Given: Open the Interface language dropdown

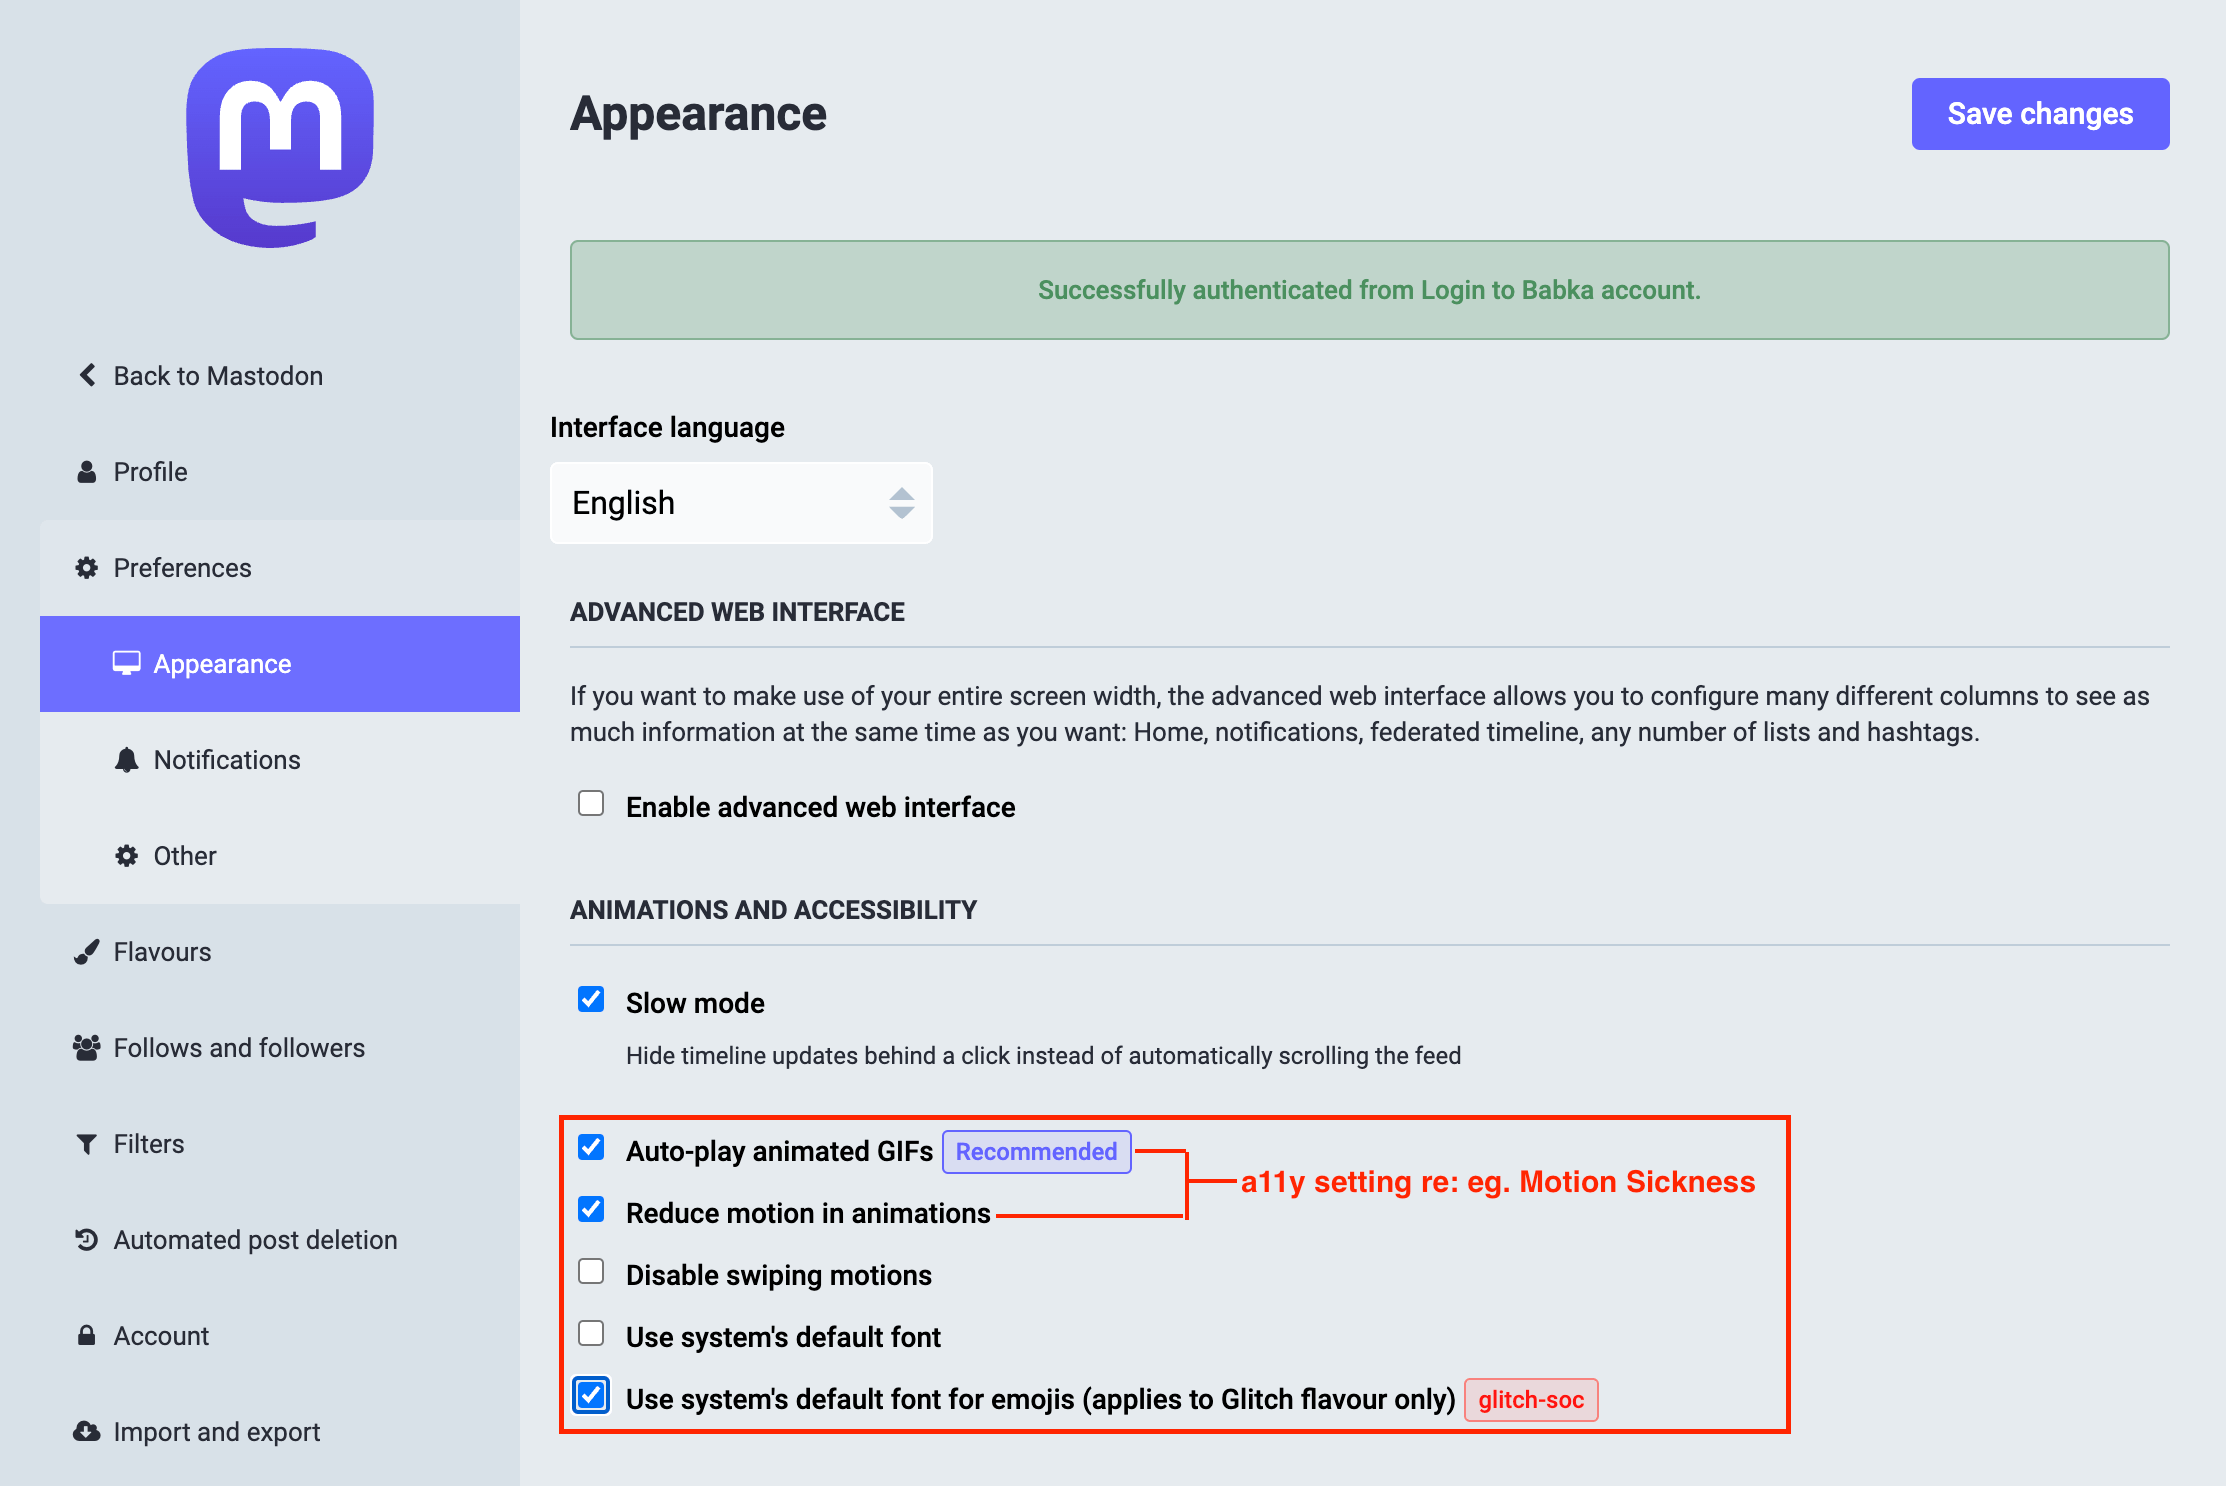Looking at the screenshot, I should pos(741,503).
